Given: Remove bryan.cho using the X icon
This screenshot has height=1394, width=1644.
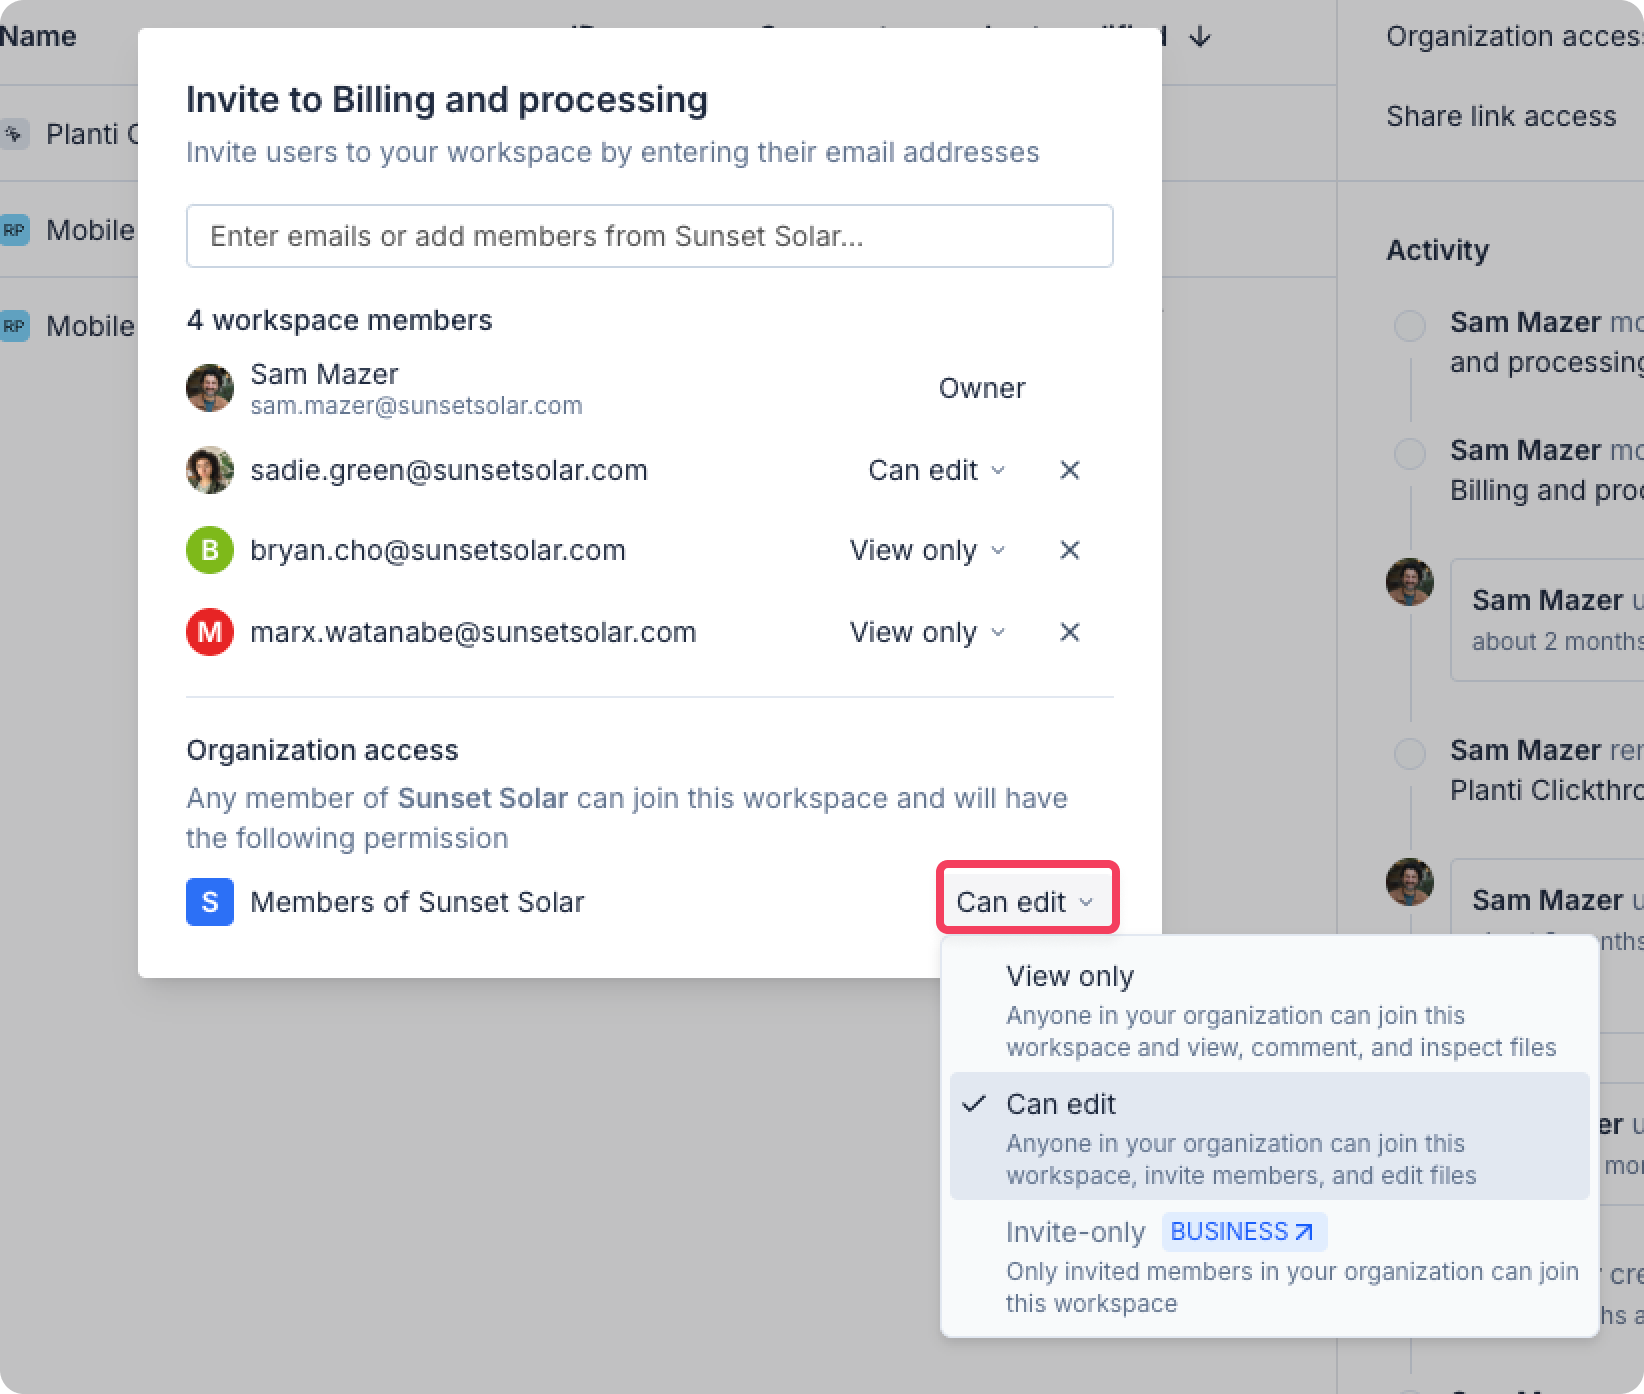Looking at the screenshot, I should click(x=1069, y=550).
